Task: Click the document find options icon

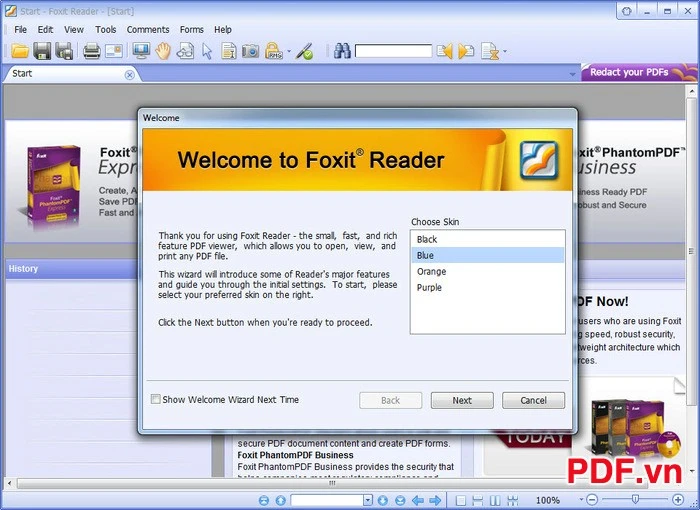Action: 490,51
